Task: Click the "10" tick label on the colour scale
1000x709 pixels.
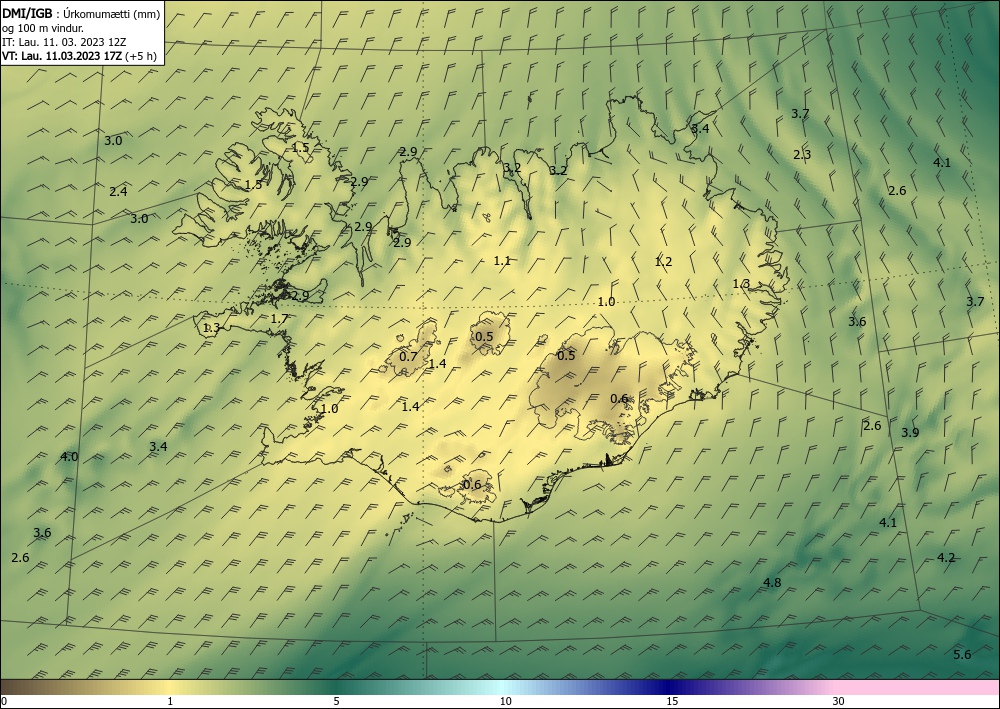Action: 506,702
